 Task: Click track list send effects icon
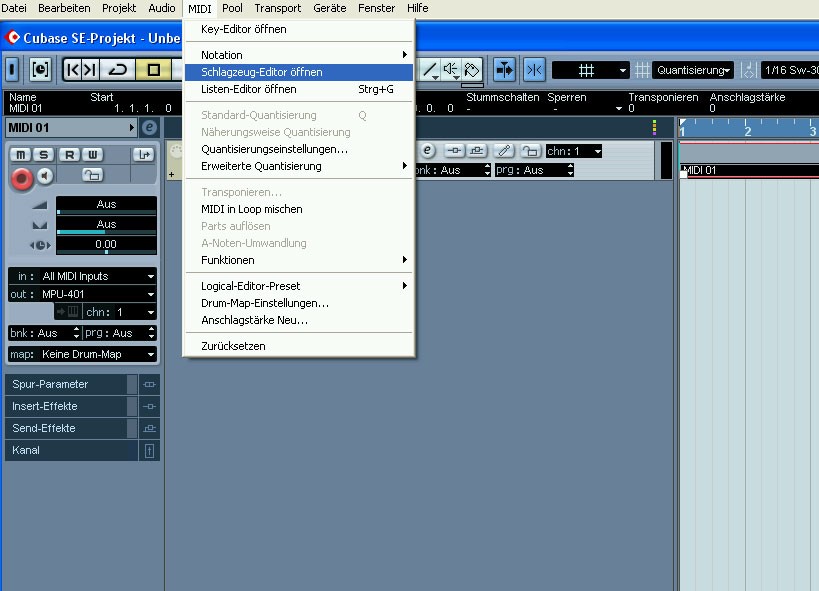pyautogui.click(x=476, y=150)
